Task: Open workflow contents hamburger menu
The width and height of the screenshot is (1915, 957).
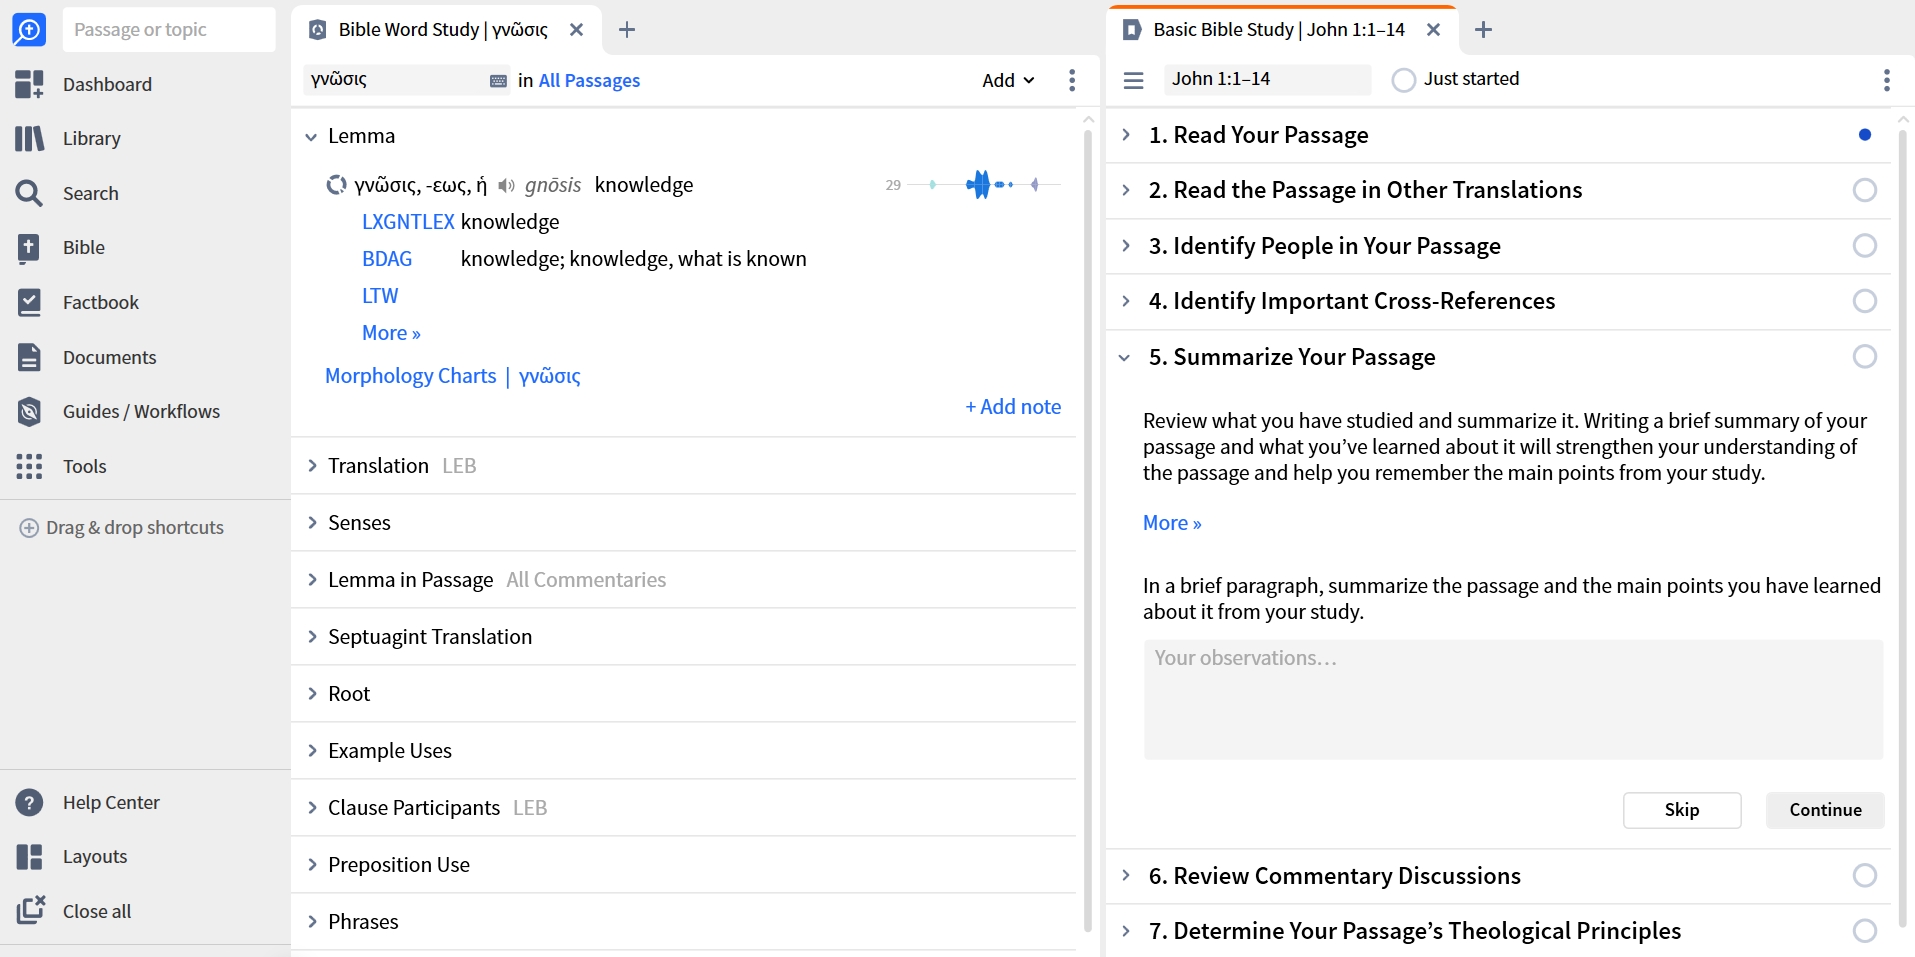Action: pos(1133,80)
